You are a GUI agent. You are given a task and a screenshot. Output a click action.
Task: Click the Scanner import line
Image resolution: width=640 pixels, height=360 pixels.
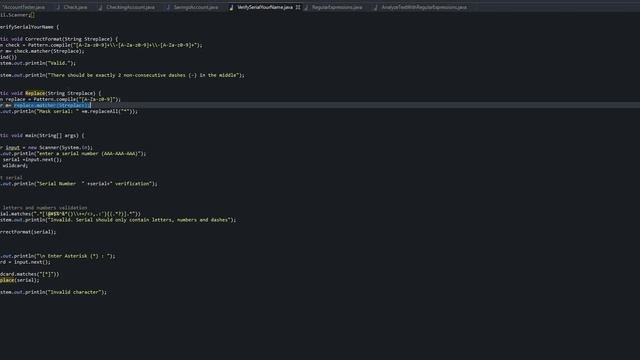[x=18, y=15]
